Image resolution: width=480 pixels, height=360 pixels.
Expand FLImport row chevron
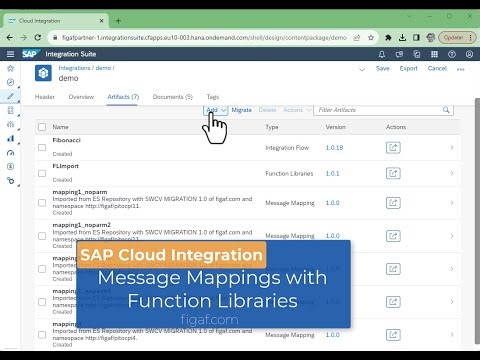[x=452, y=173]
